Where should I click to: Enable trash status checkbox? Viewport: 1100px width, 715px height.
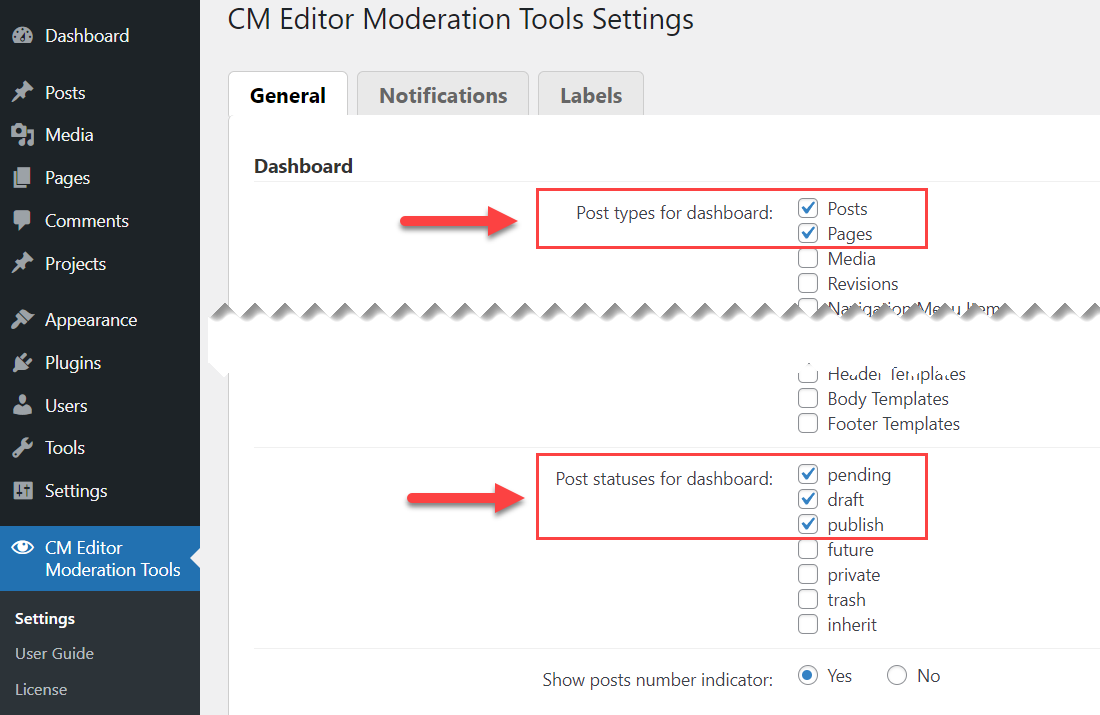[807, 599]
